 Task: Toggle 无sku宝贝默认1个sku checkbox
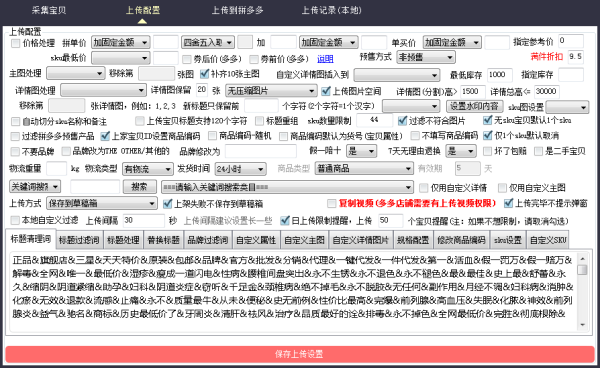pyautogui.click(x=488, y=120)
